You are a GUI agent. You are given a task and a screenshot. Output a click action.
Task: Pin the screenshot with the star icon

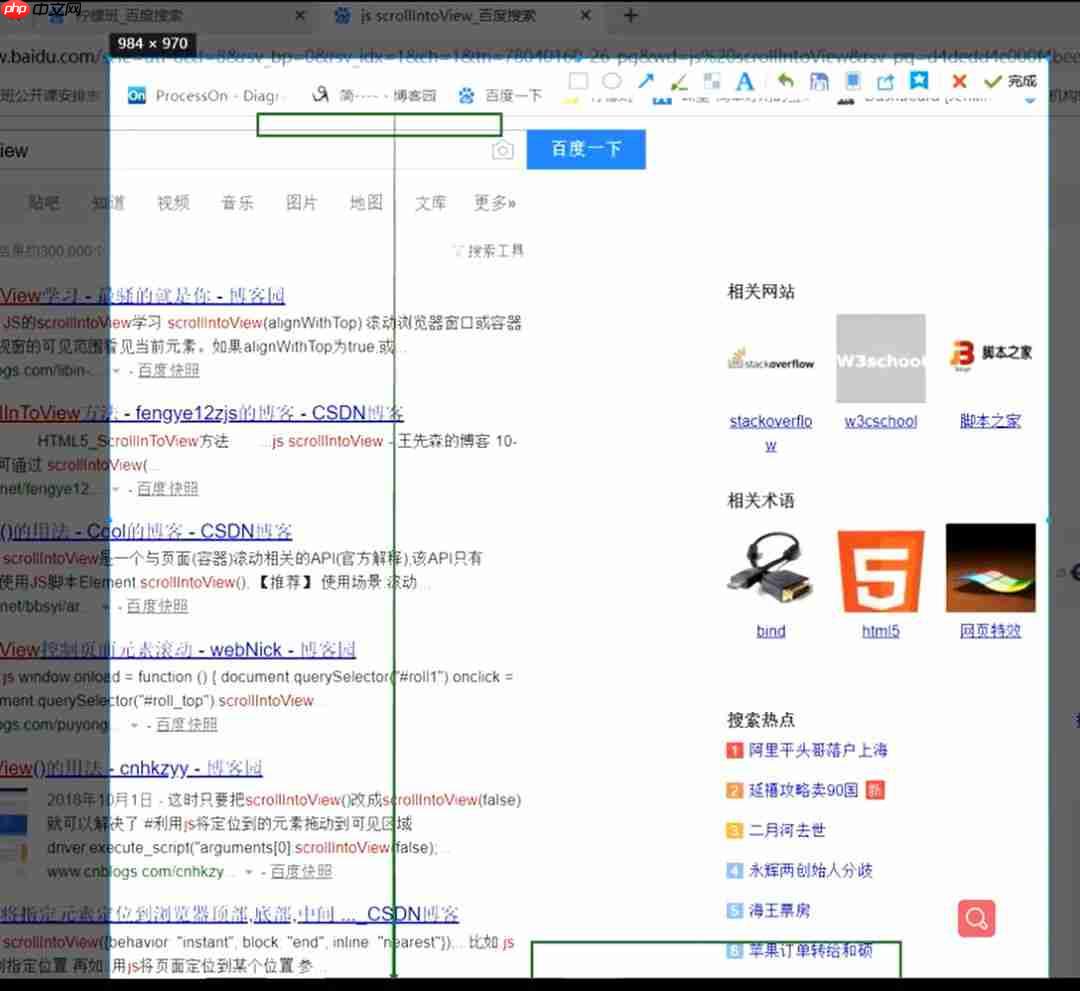click(921, 82)
